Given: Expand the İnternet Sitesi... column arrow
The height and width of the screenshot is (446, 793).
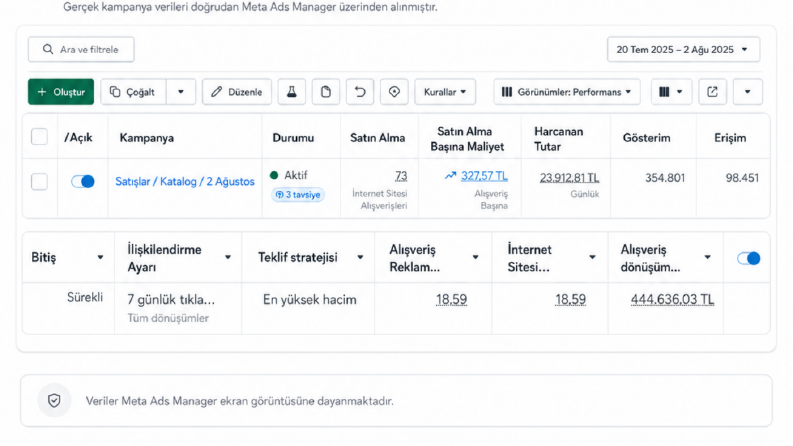Looking at the screenshot, I should pos(592,257).
